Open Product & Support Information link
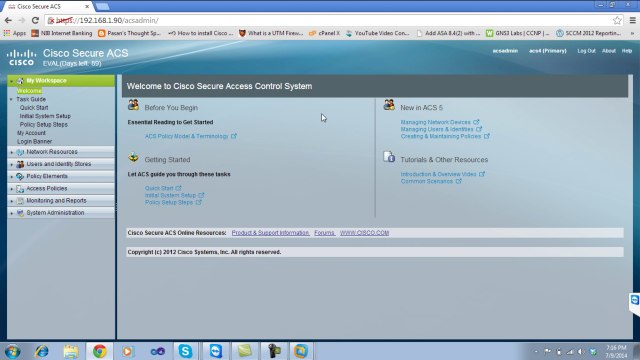Image resolution: width=640 pixels, height=360 pixels. pos(270,233)
